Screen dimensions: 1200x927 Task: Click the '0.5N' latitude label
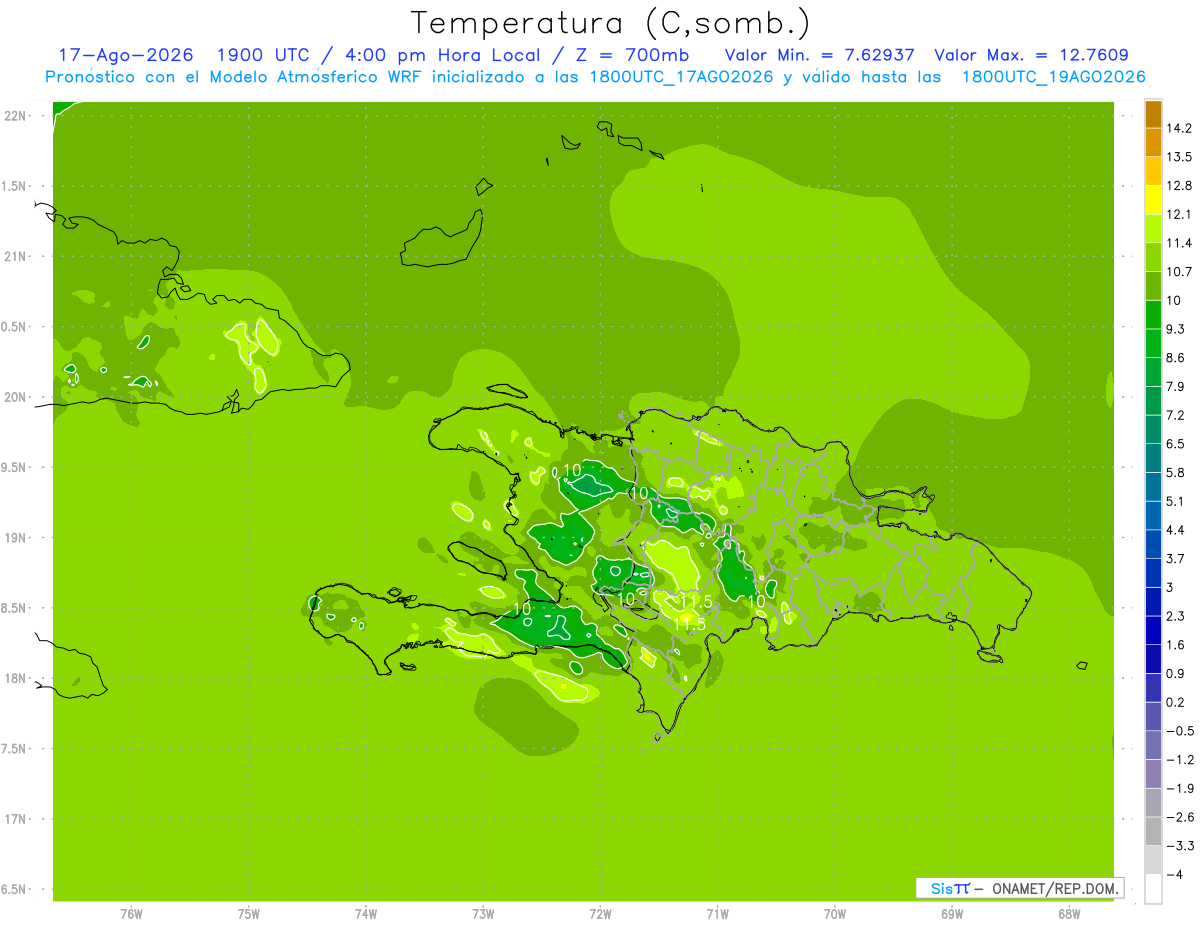coord(15,327)
